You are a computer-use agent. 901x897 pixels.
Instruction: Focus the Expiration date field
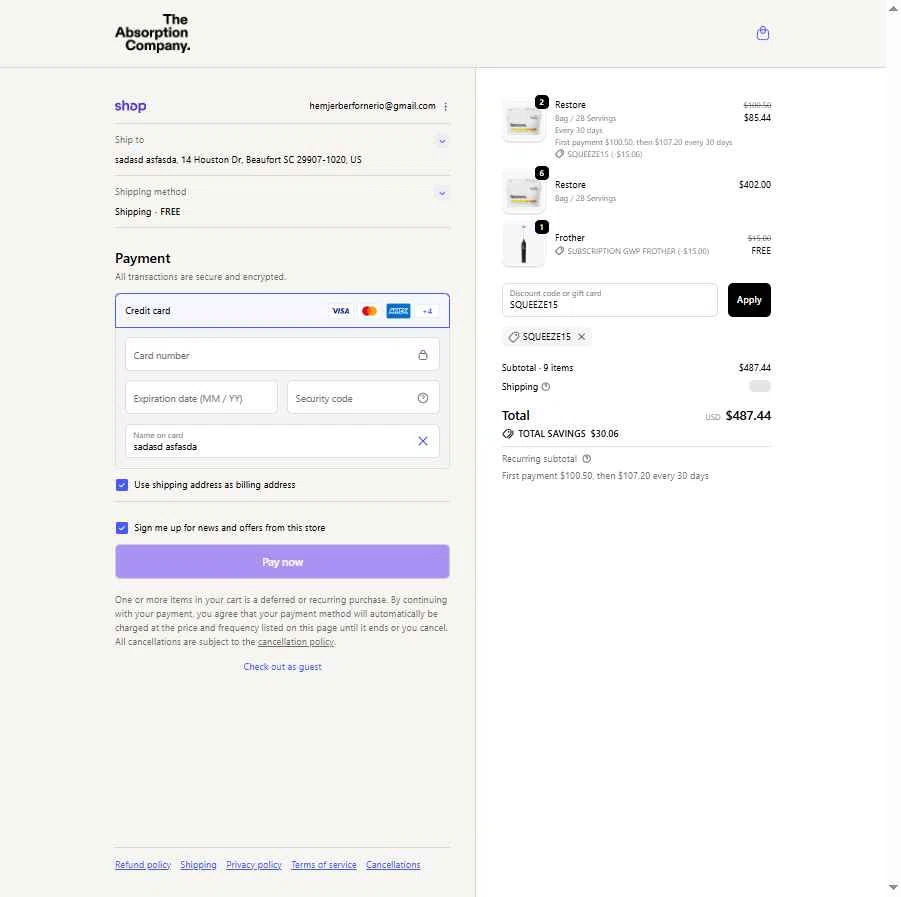point(201,398)
